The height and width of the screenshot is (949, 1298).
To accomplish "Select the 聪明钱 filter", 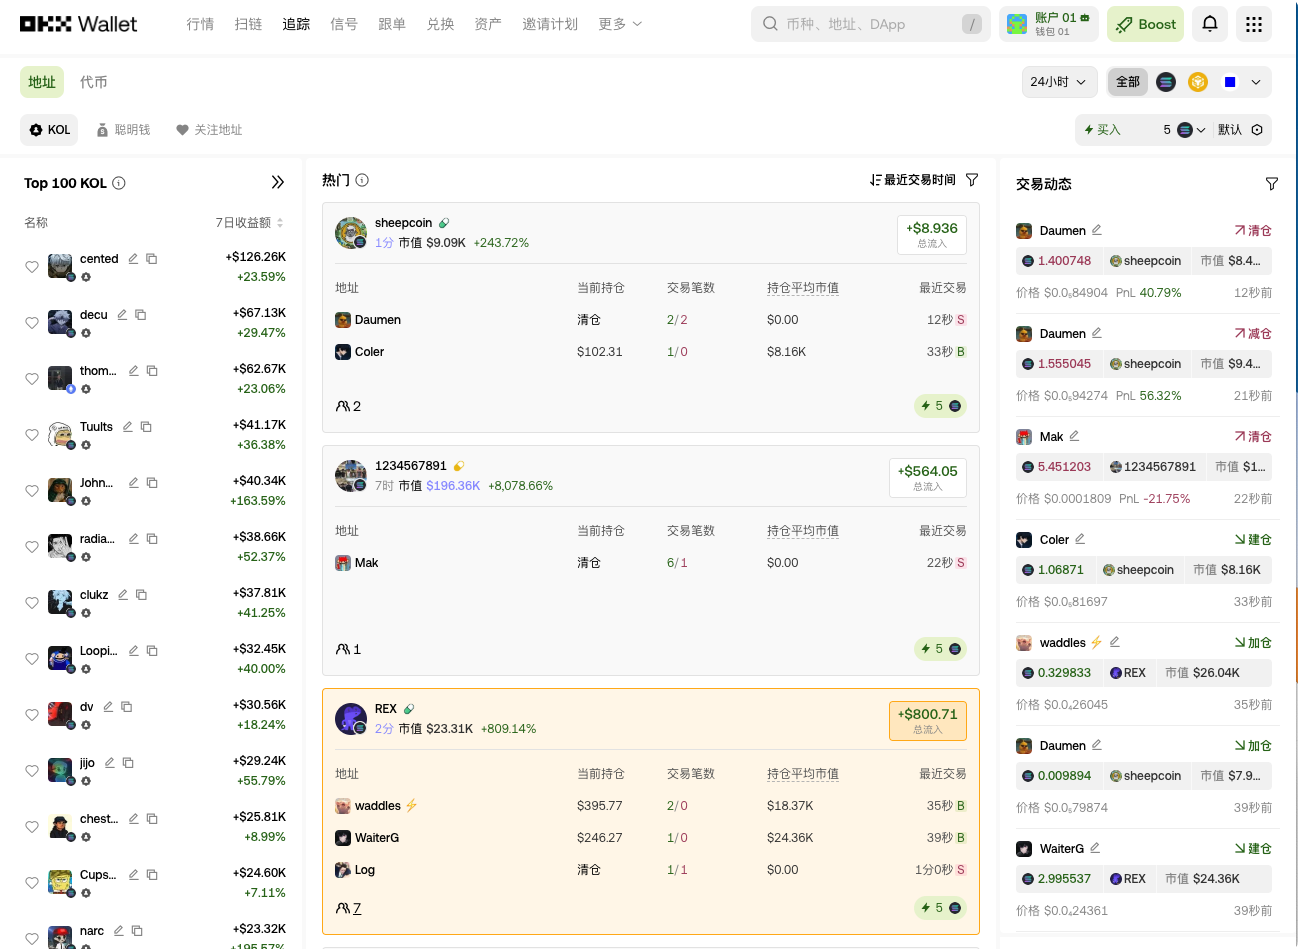I will (123, 129).
